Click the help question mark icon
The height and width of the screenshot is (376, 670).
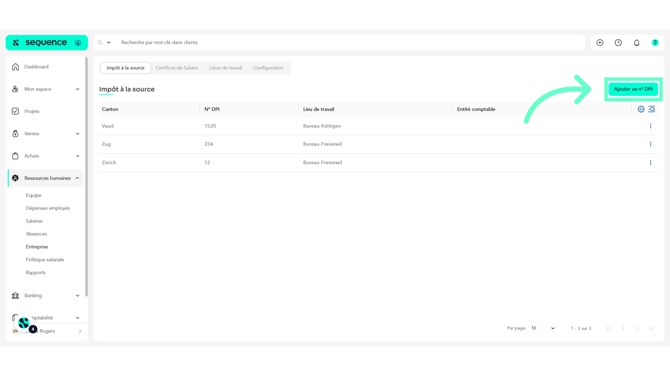coord(655,43)
